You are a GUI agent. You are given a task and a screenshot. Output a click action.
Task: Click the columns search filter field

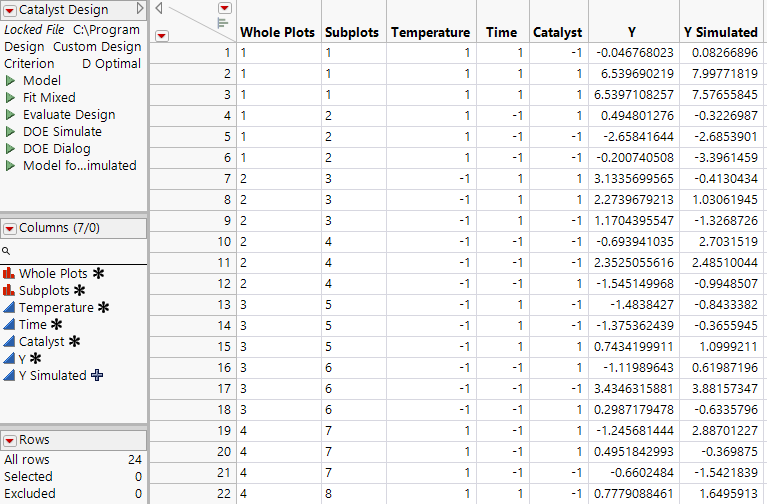tap(75, 251)
